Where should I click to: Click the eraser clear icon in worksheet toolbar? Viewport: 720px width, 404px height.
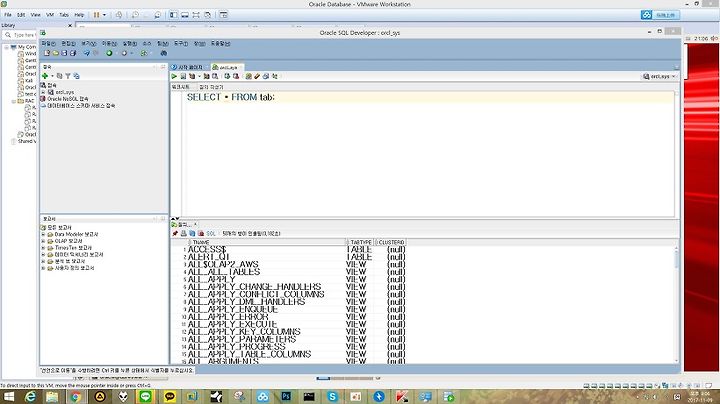click(x=257, y=76)
